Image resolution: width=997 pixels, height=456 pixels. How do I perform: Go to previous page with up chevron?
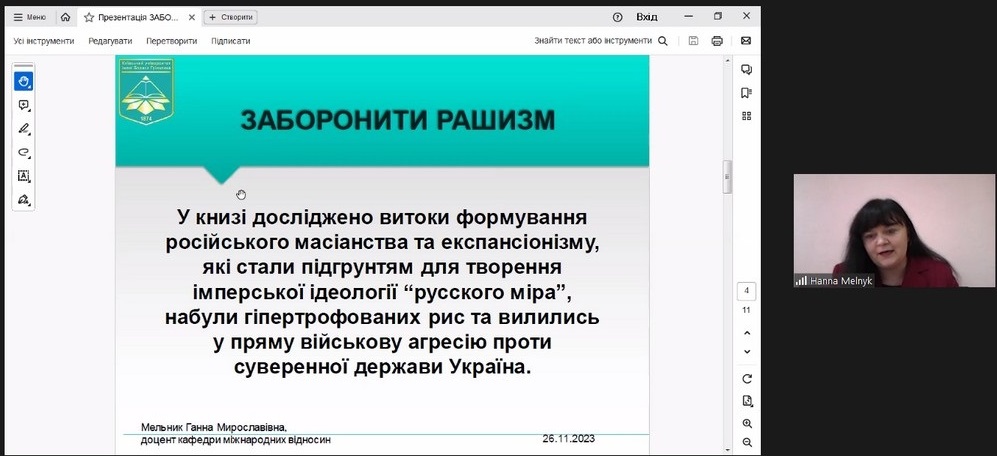pos(746,332)
